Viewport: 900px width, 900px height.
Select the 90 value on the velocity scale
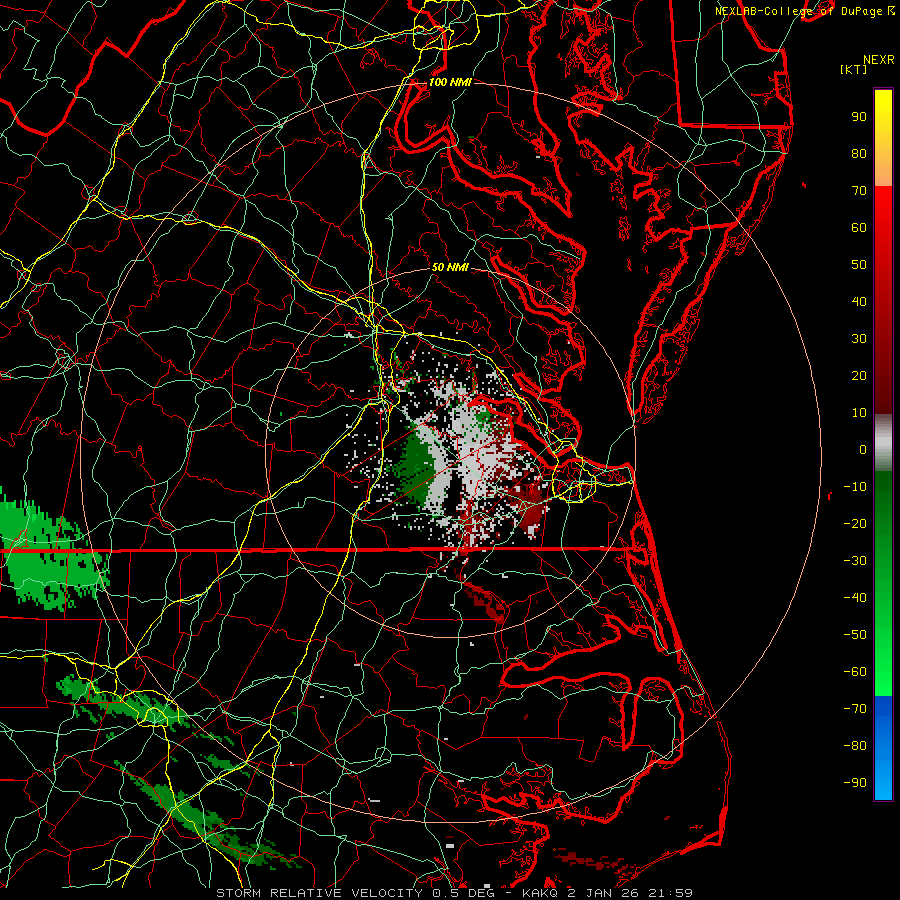859,117
